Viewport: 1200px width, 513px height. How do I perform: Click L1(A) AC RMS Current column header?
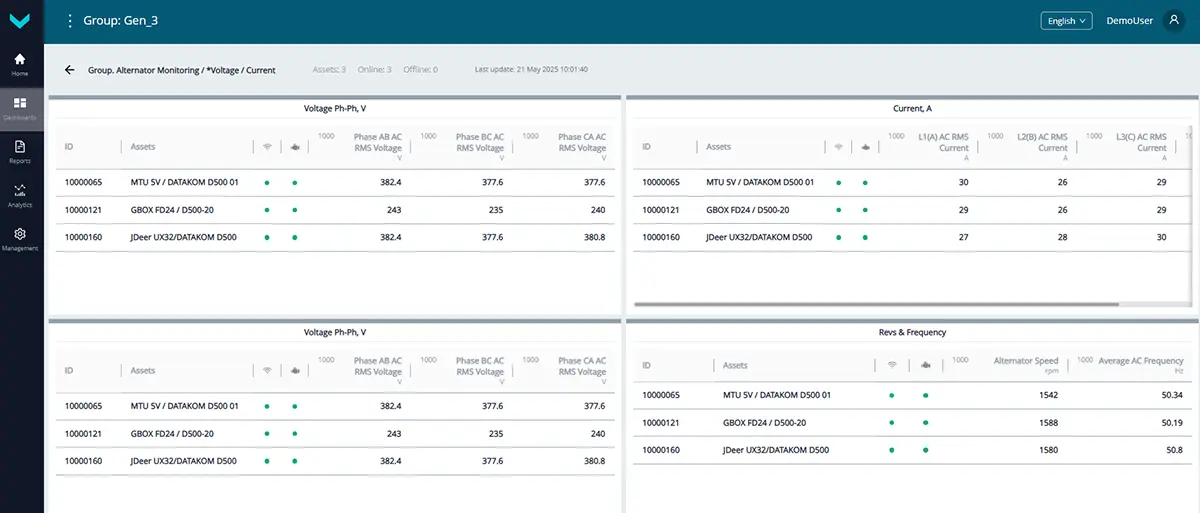coord(942,142)
